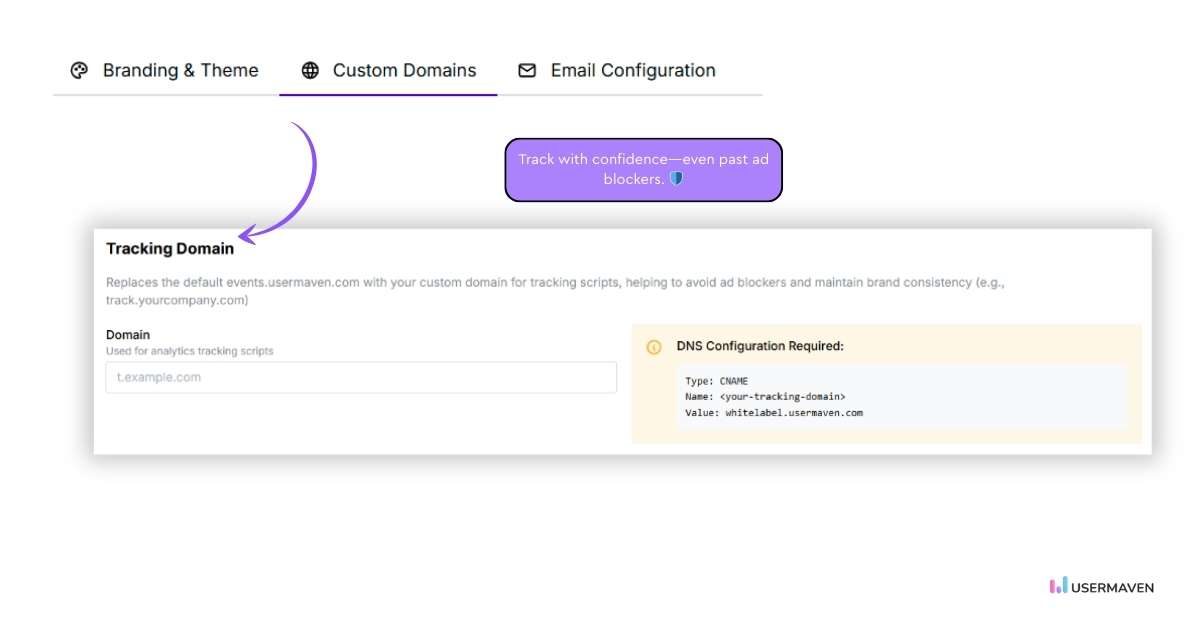
Task: Click the shield emoji in the callout
Action: (676, 179)
